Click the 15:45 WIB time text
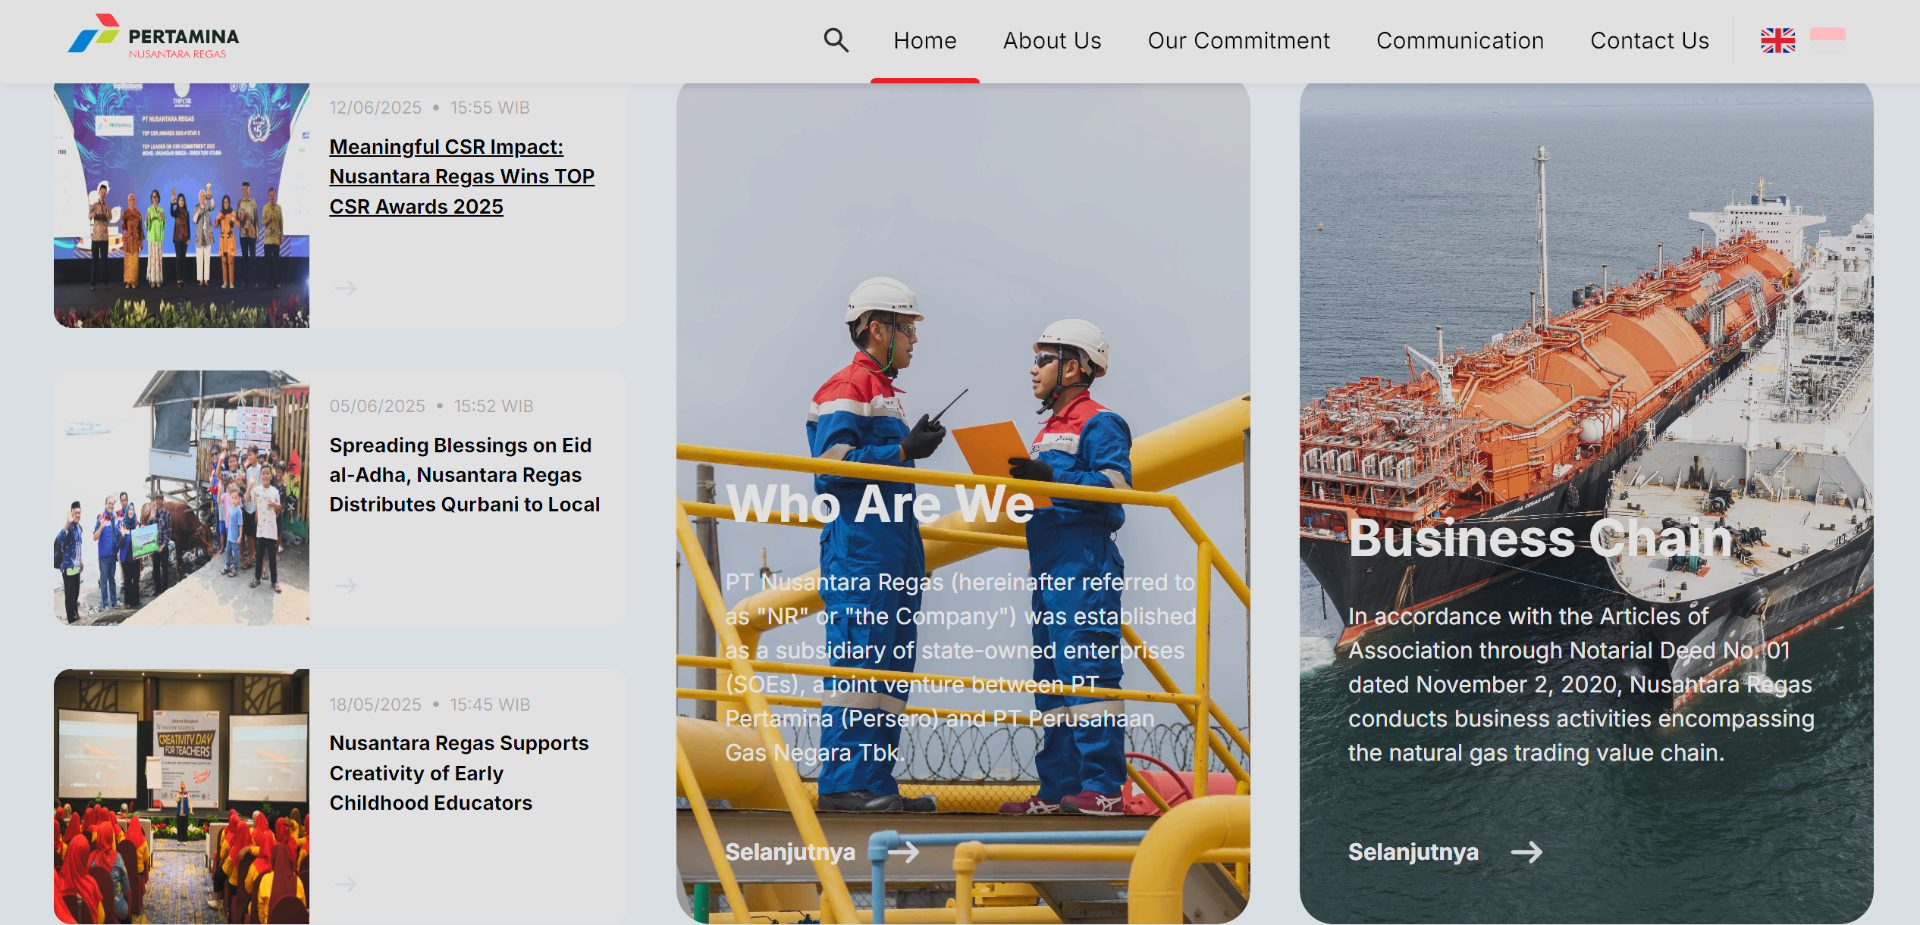The image size is (1920, 925). pyautogui.click(x=490, y=705)
